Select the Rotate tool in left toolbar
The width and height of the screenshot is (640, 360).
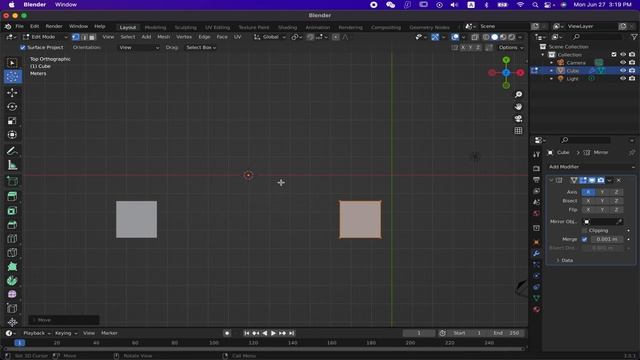[x=12, y=107]
